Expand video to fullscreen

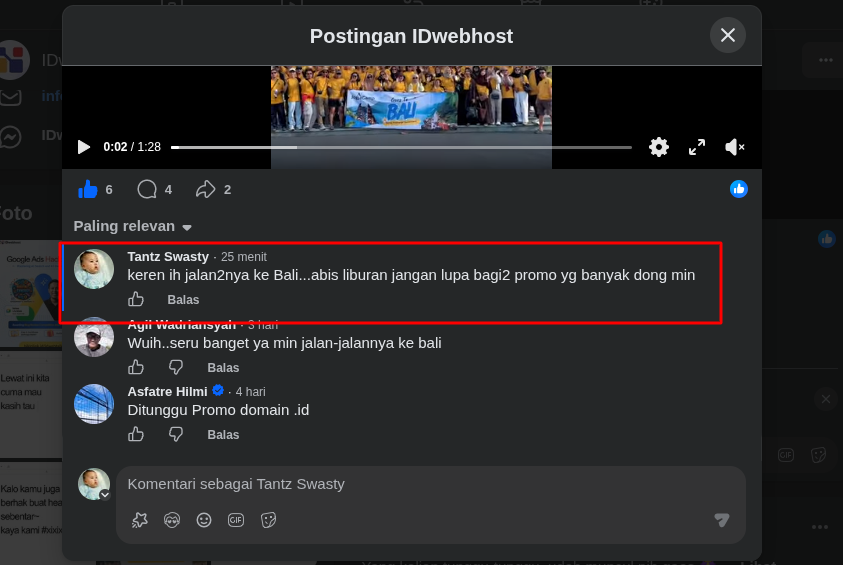coord(697,147)
